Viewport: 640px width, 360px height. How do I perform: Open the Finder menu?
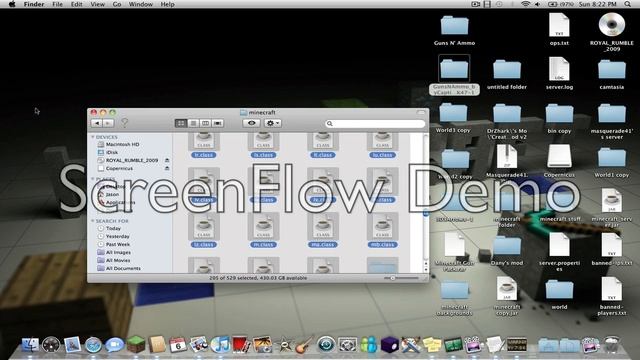[x=34, y=4]
